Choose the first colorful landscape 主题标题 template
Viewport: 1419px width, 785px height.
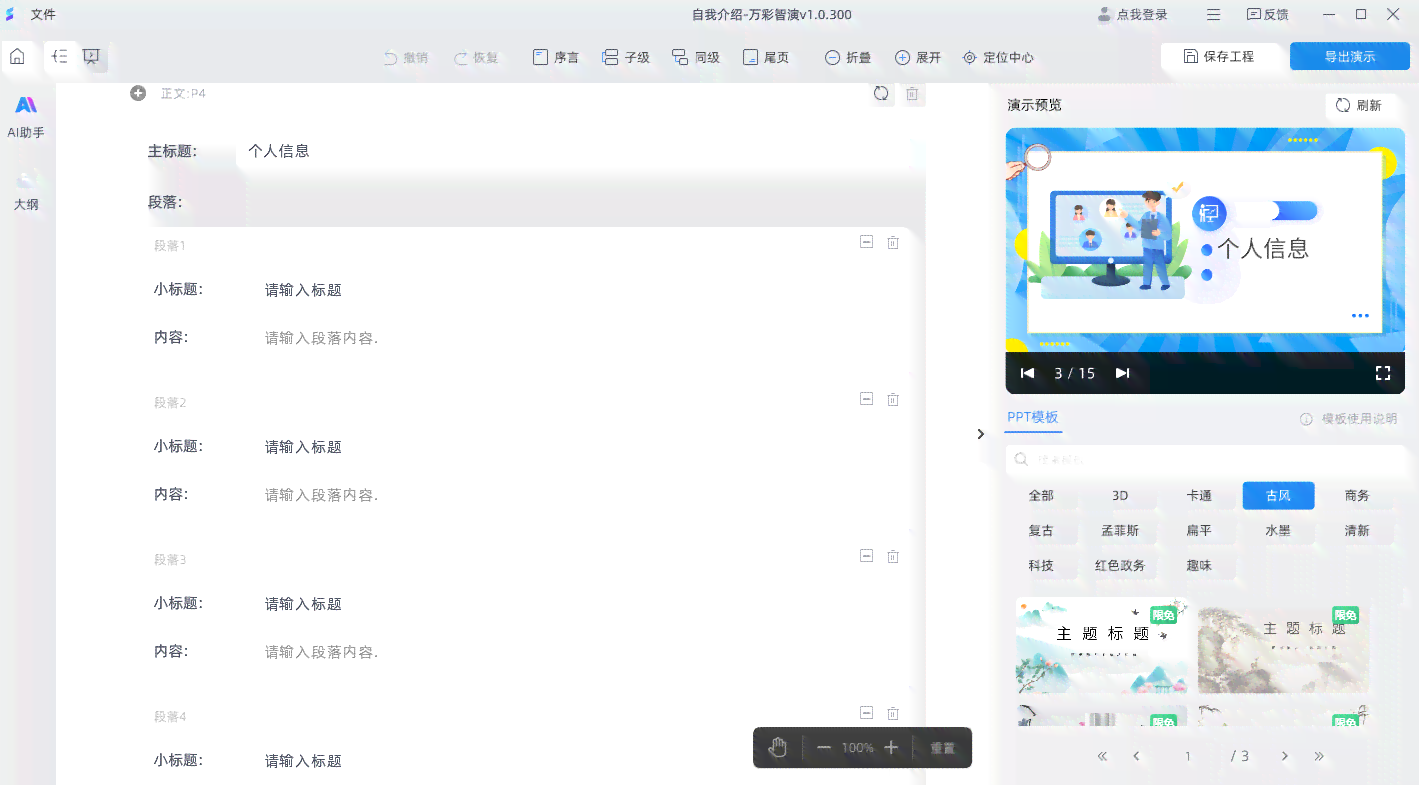click(x=1102, y=646)
